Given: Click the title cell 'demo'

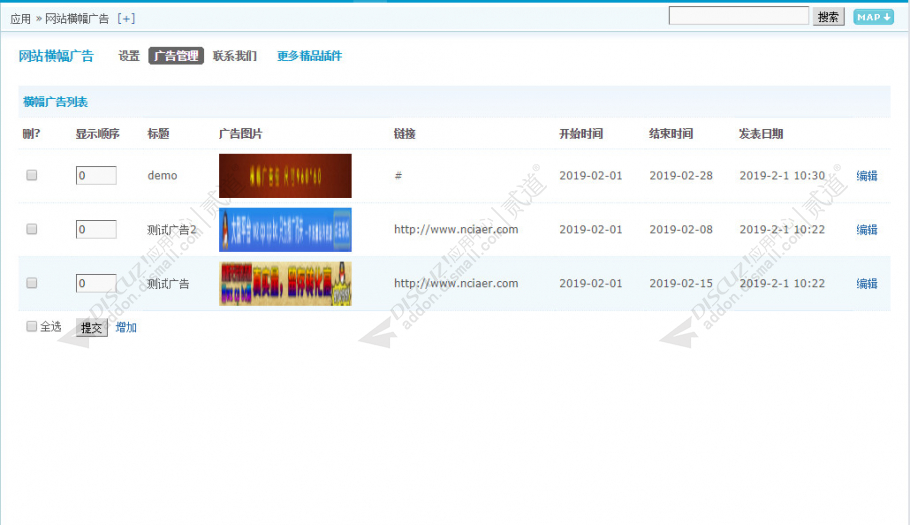Looking at the screenshot, I should (162, 175).
